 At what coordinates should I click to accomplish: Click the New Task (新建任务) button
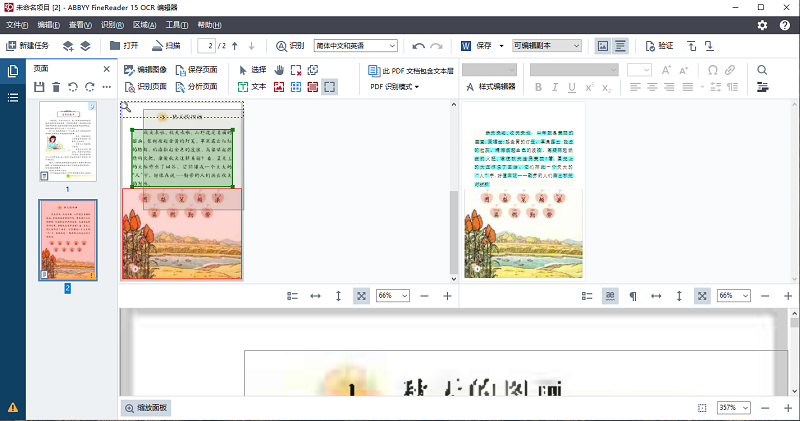tap(28, 46)
